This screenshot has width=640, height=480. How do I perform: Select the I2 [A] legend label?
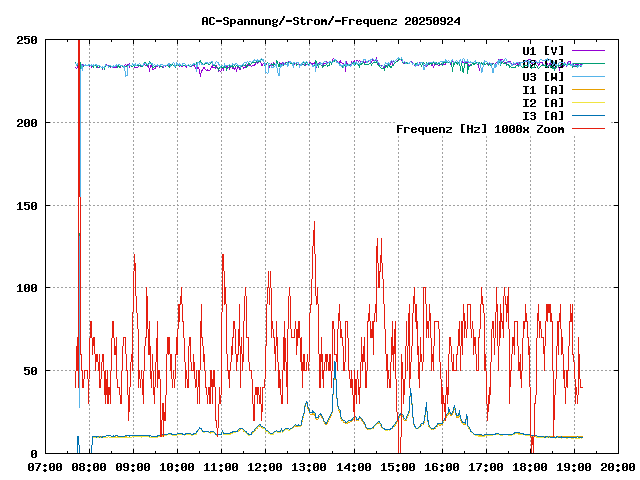tap(543, 102)
